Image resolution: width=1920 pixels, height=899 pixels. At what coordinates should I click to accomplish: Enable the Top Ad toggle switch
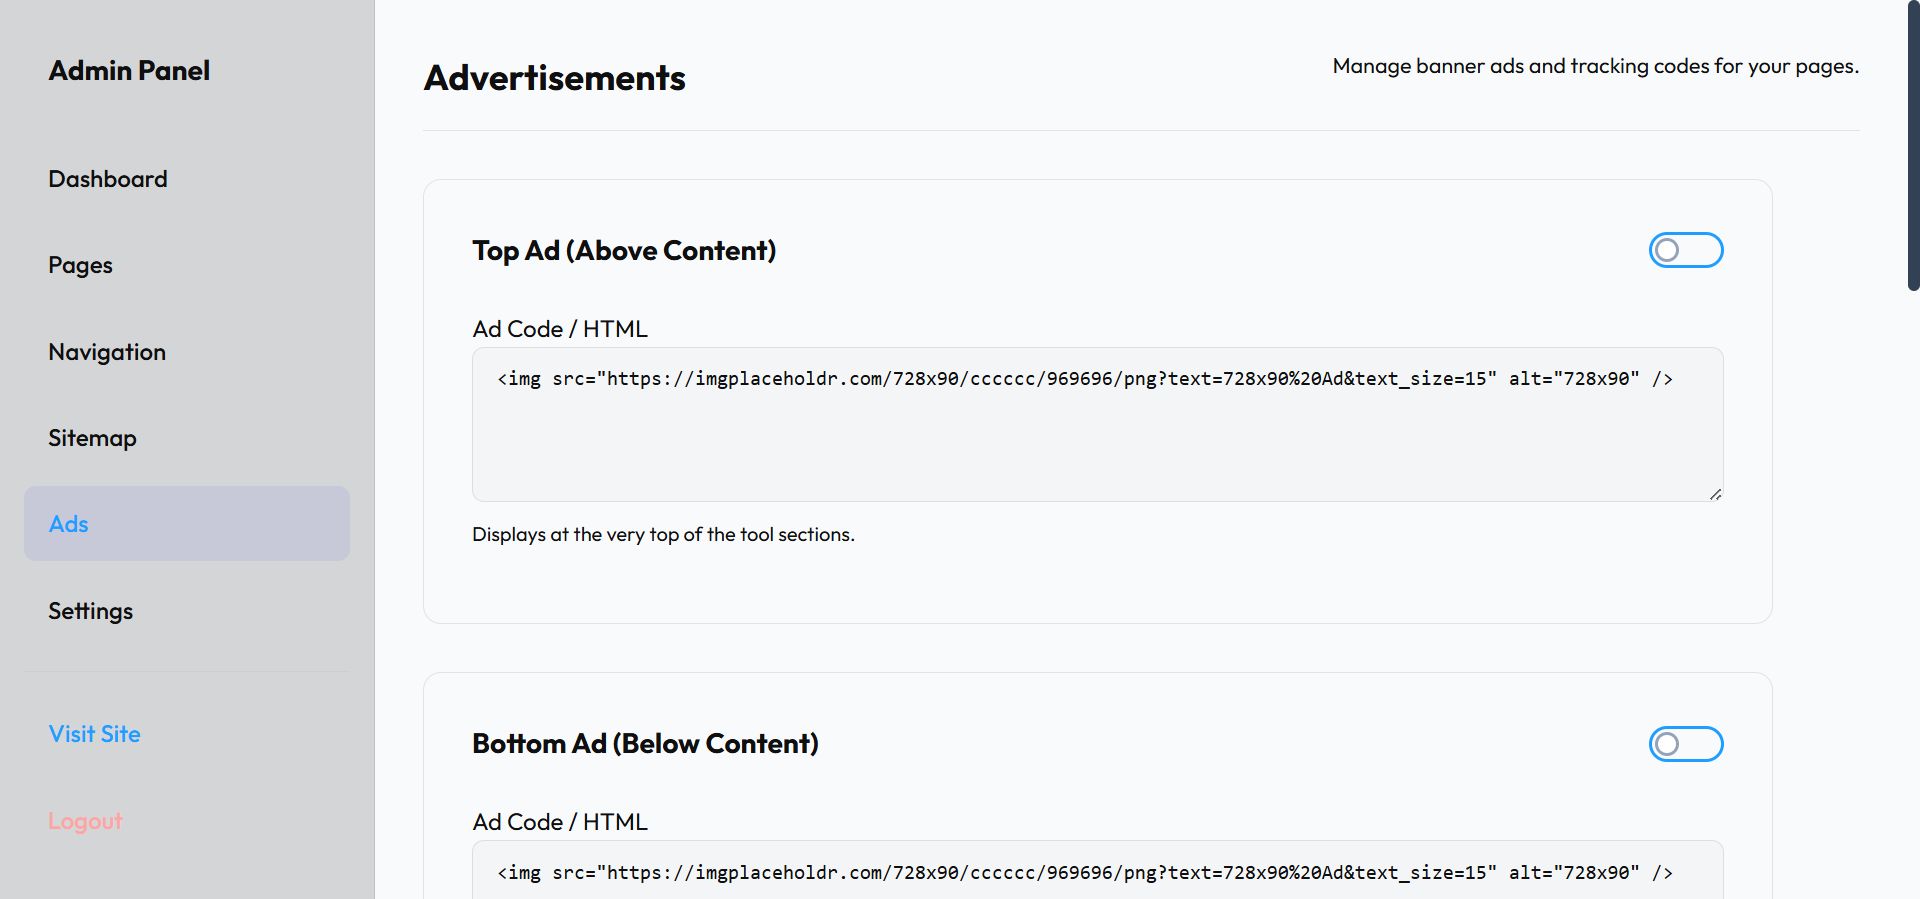click(1685, 250)
